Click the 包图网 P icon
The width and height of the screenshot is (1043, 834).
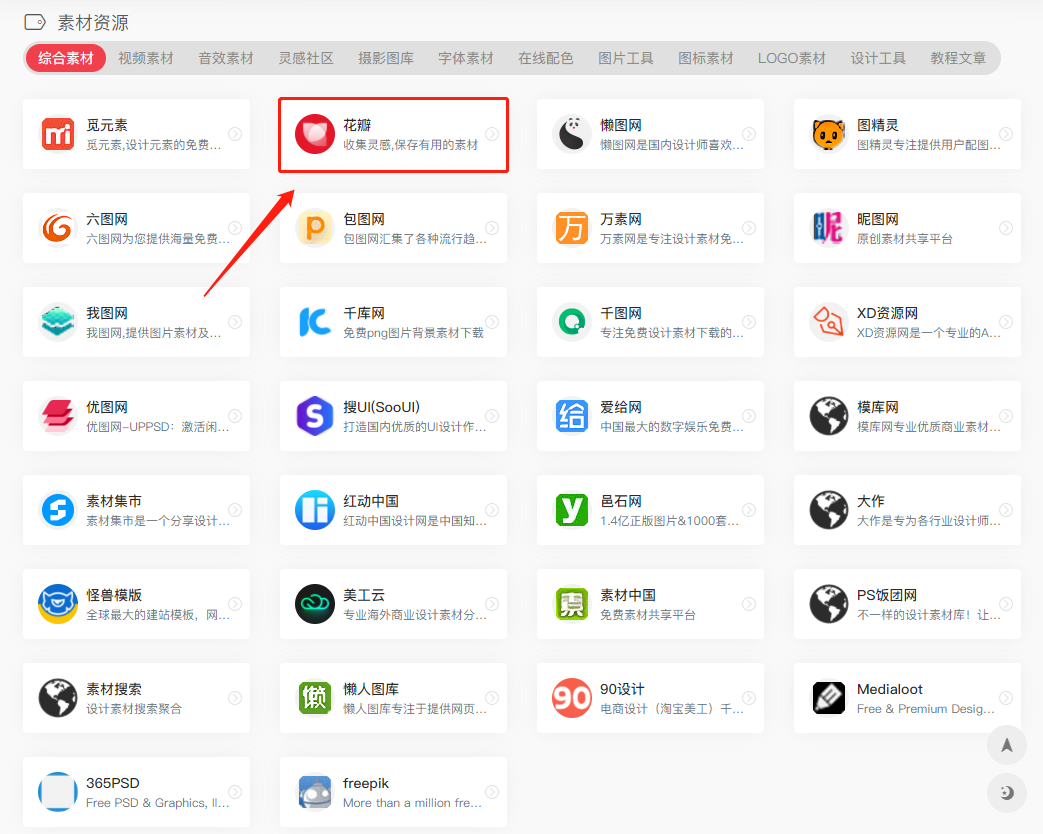(x=315, y=228)
